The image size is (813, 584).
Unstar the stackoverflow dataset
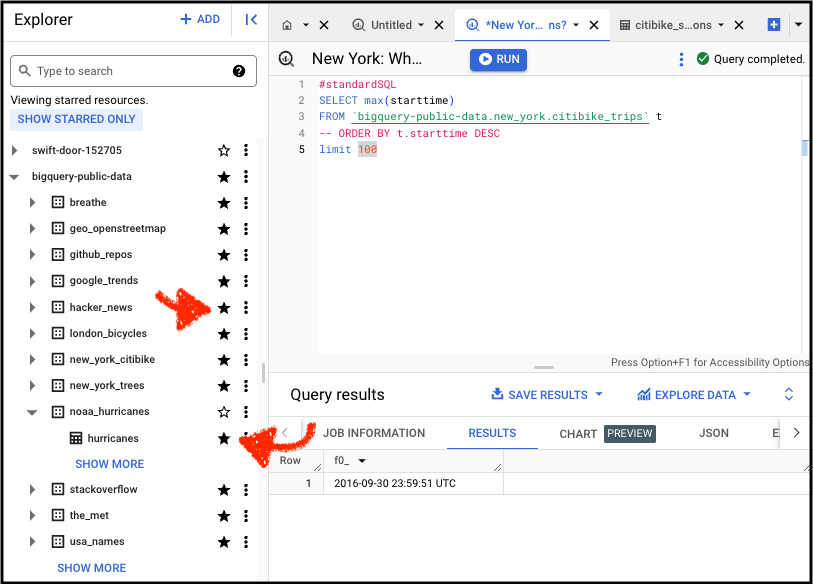(x=224, y=490)
